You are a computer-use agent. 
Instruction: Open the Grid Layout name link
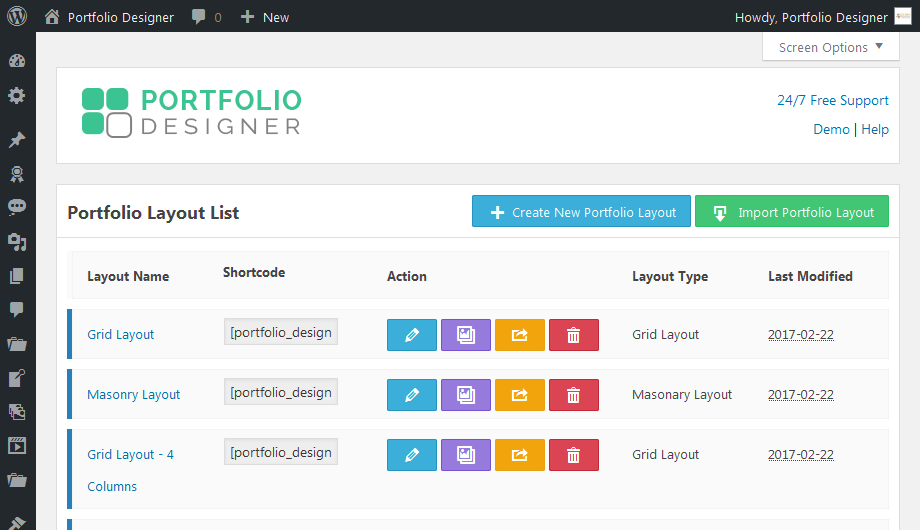120,335
